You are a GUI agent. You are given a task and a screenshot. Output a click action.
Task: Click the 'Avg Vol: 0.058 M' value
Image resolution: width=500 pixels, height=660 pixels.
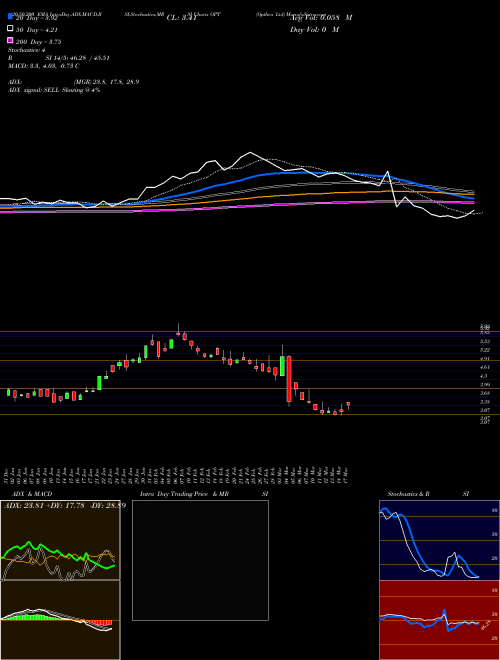tap(321, 18)
